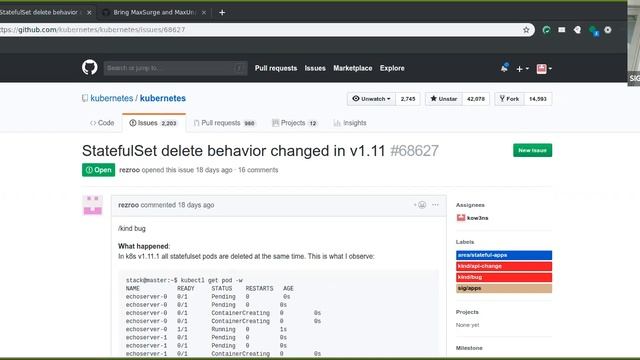Screen dimensions: 640x360
Task: Focus the browser address bar
Action: 261,30
